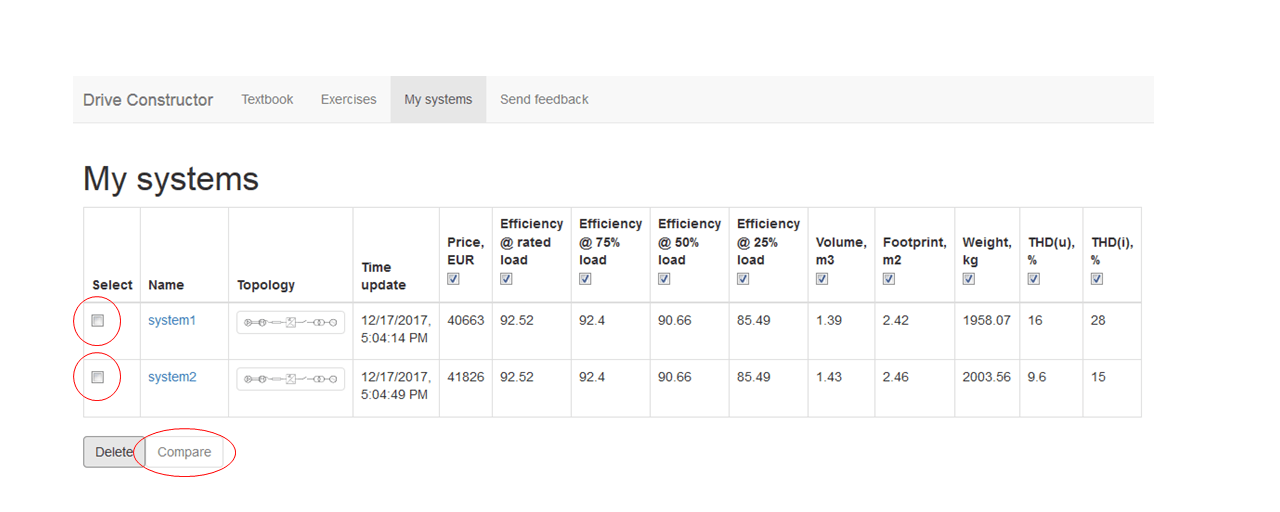Toggle the Efficiency @ 25% load checkbox

[743, 279]
